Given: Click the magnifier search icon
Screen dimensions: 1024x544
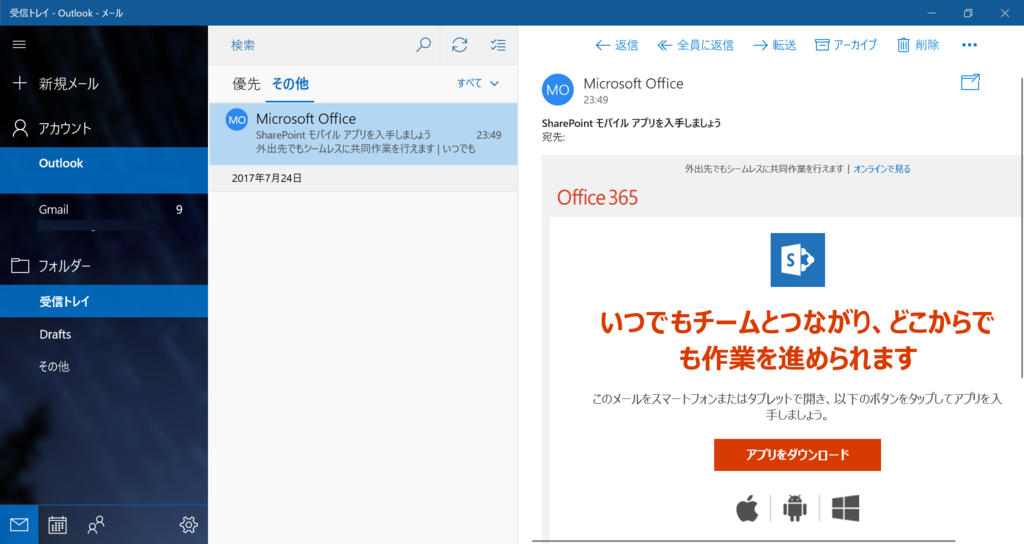Looking at the screenshot, I should (424, 44).
